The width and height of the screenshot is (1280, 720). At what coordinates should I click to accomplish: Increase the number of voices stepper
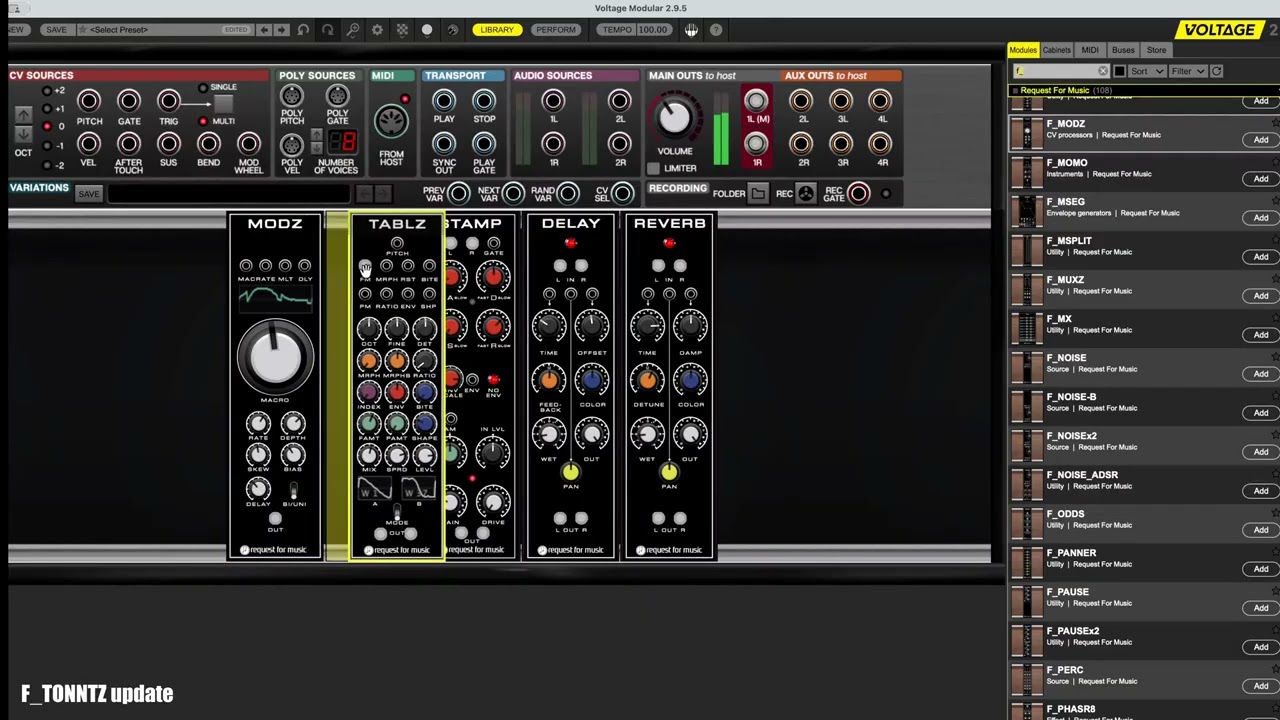click(x=317, y=135)
